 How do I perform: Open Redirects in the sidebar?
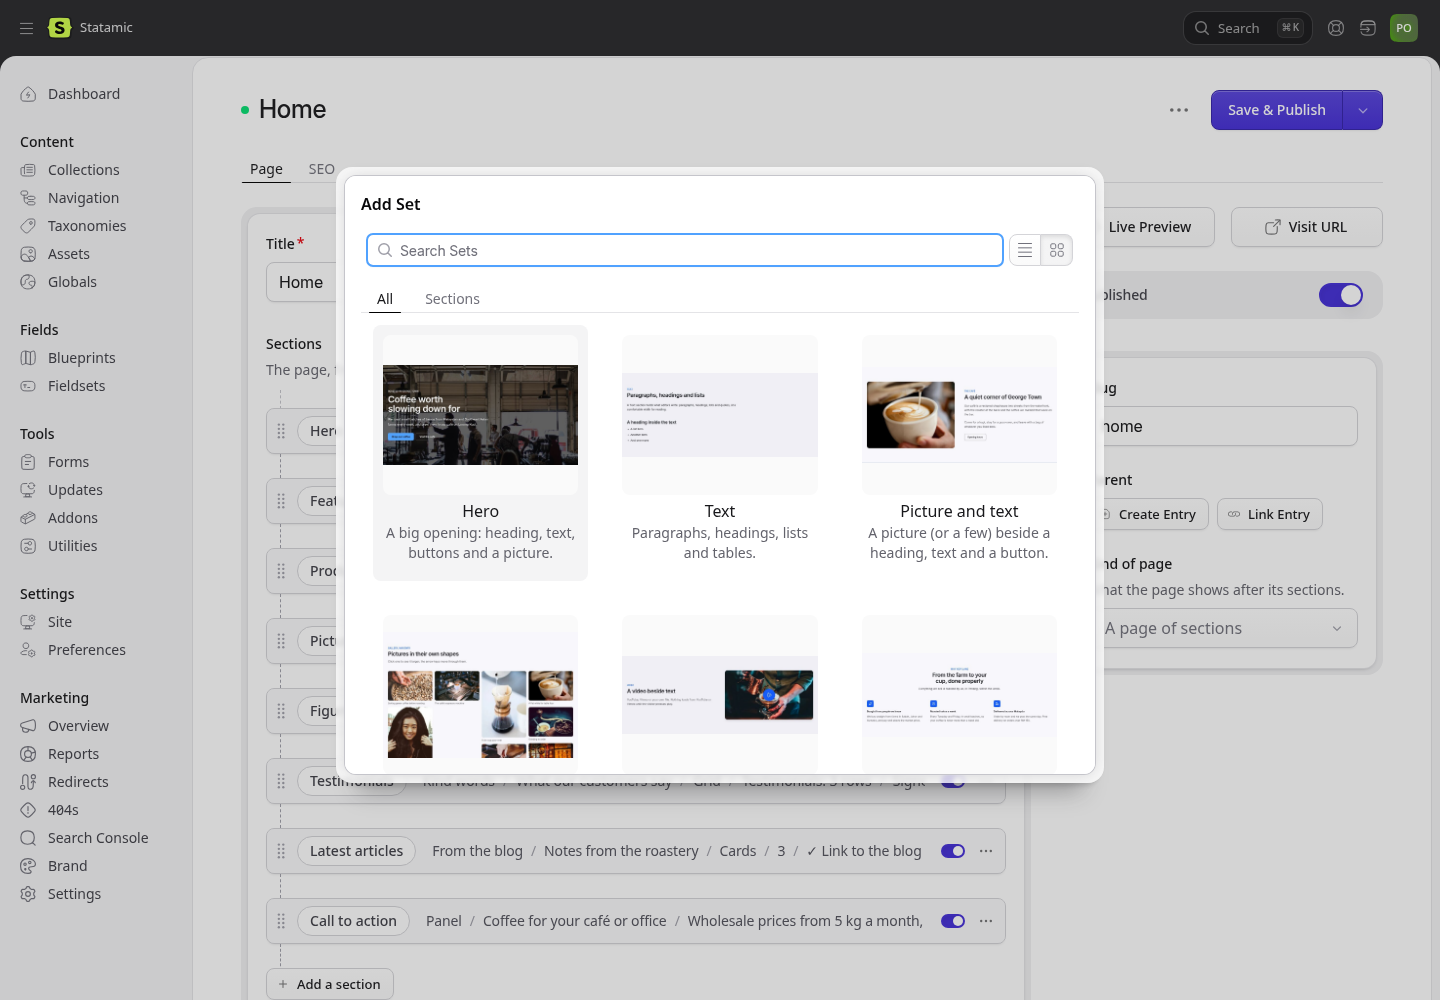click(78, 782)
